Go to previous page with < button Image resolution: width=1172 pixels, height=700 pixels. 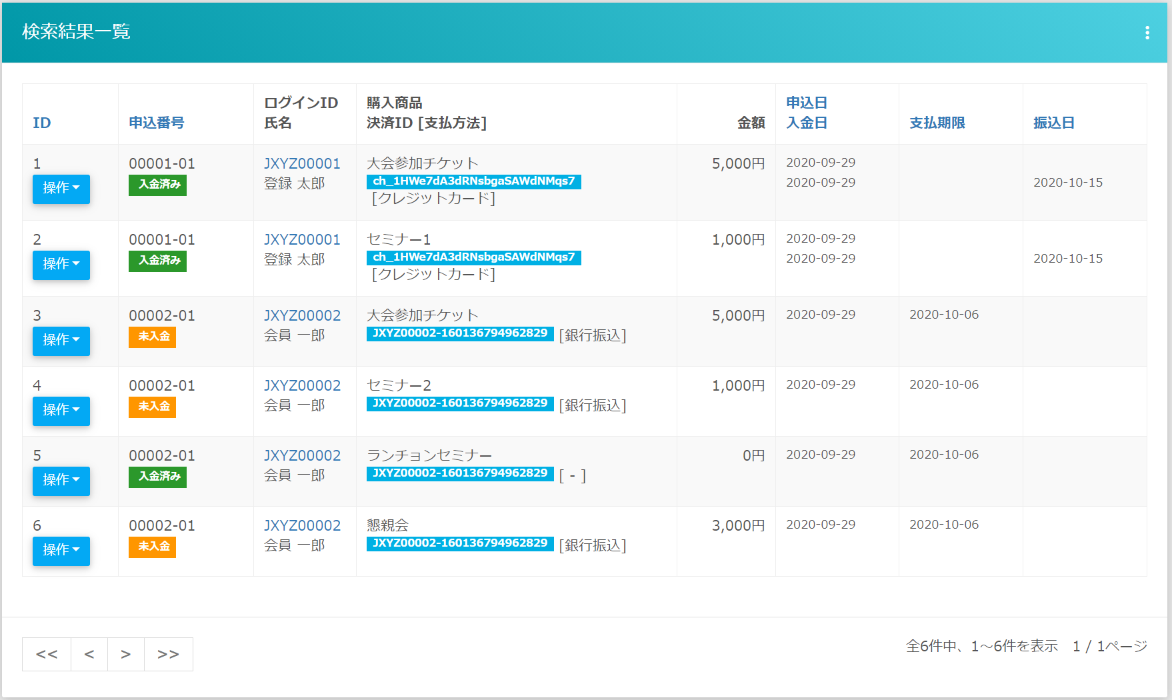click(x=89, y=654)
